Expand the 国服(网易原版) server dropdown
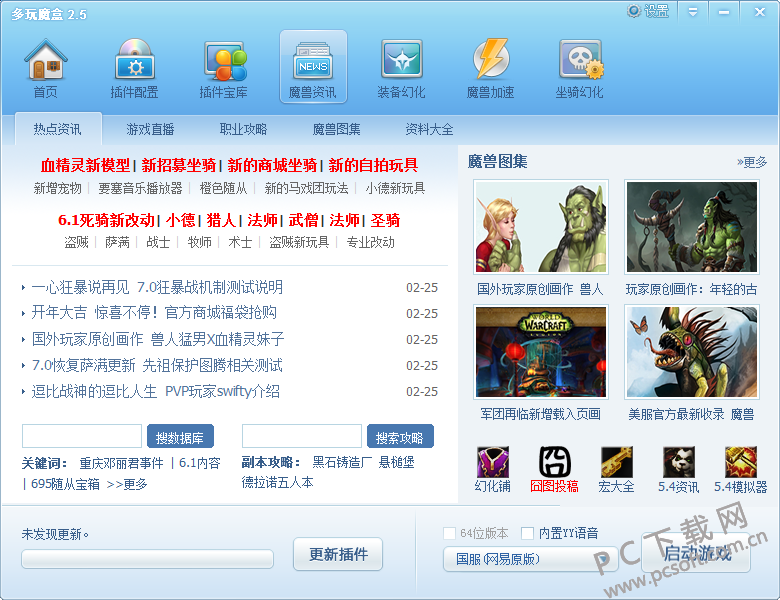This screenshot has height=600, width=780. pyautogui.click(x=530, y=559)
